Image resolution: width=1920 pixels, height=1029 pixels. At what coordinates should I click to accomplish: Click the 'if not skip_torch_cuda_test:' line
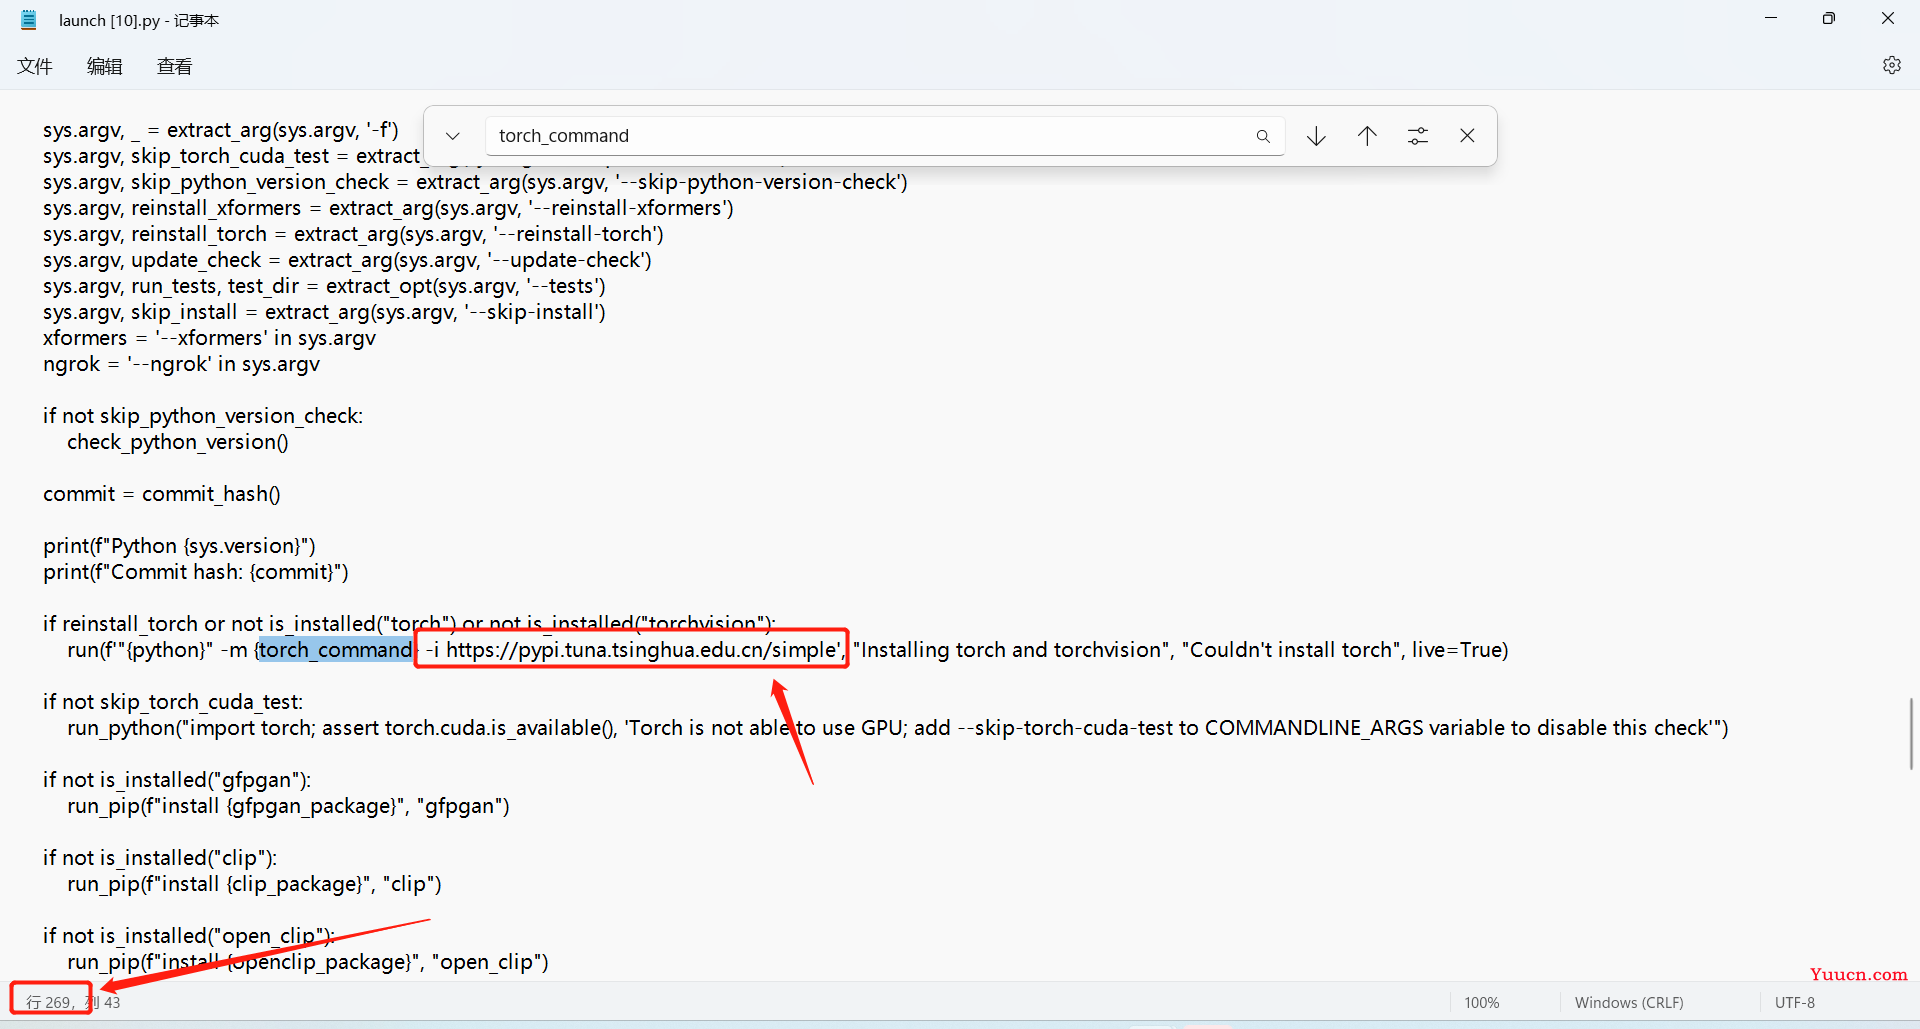173,702
